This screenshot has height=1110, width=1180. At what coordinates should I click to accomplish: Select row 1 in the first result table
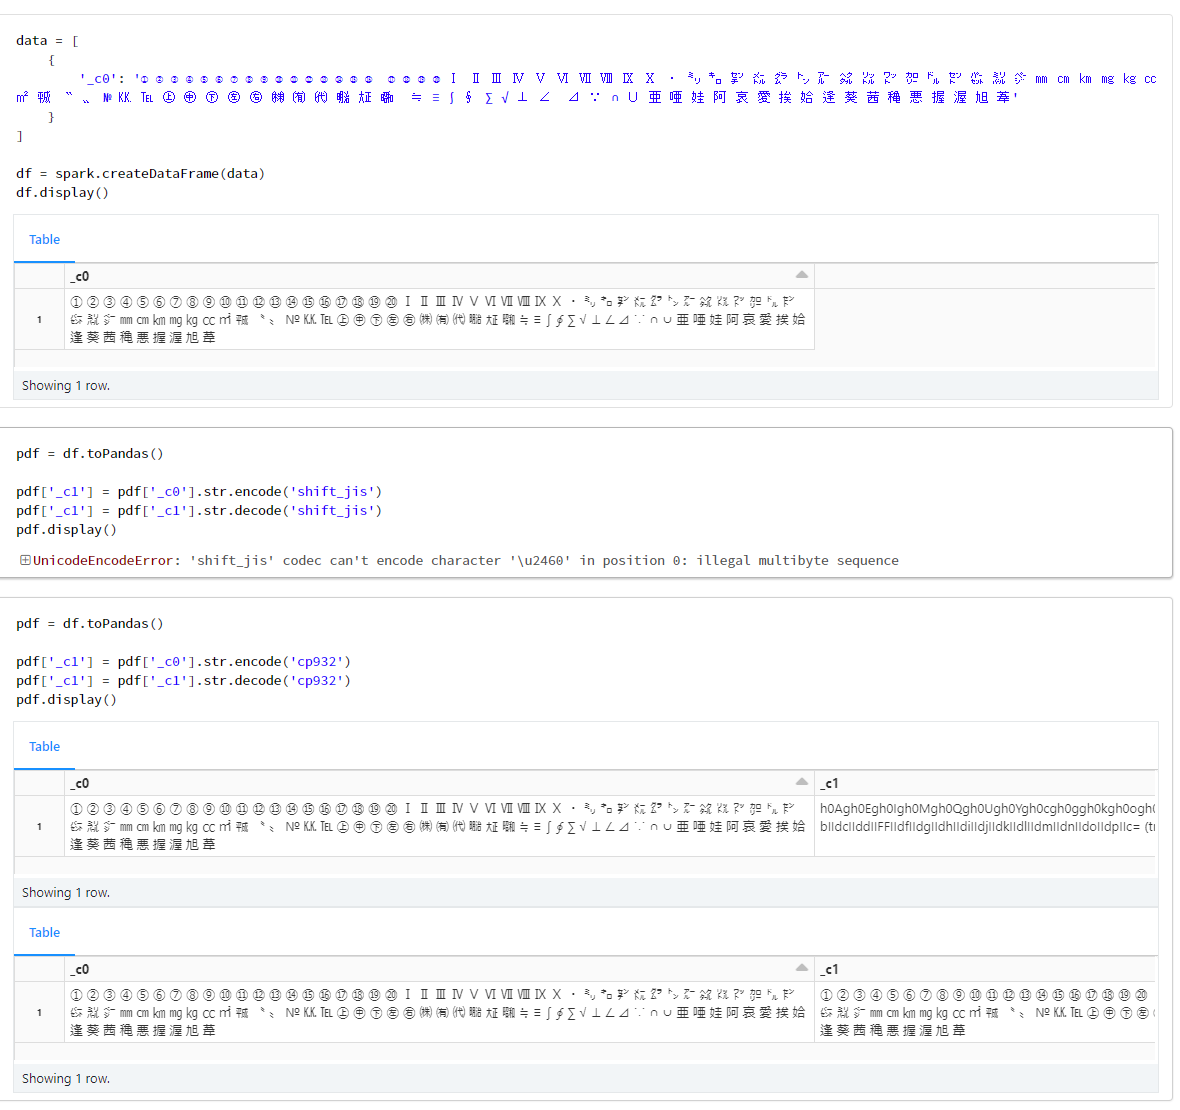tap(38, 318)
